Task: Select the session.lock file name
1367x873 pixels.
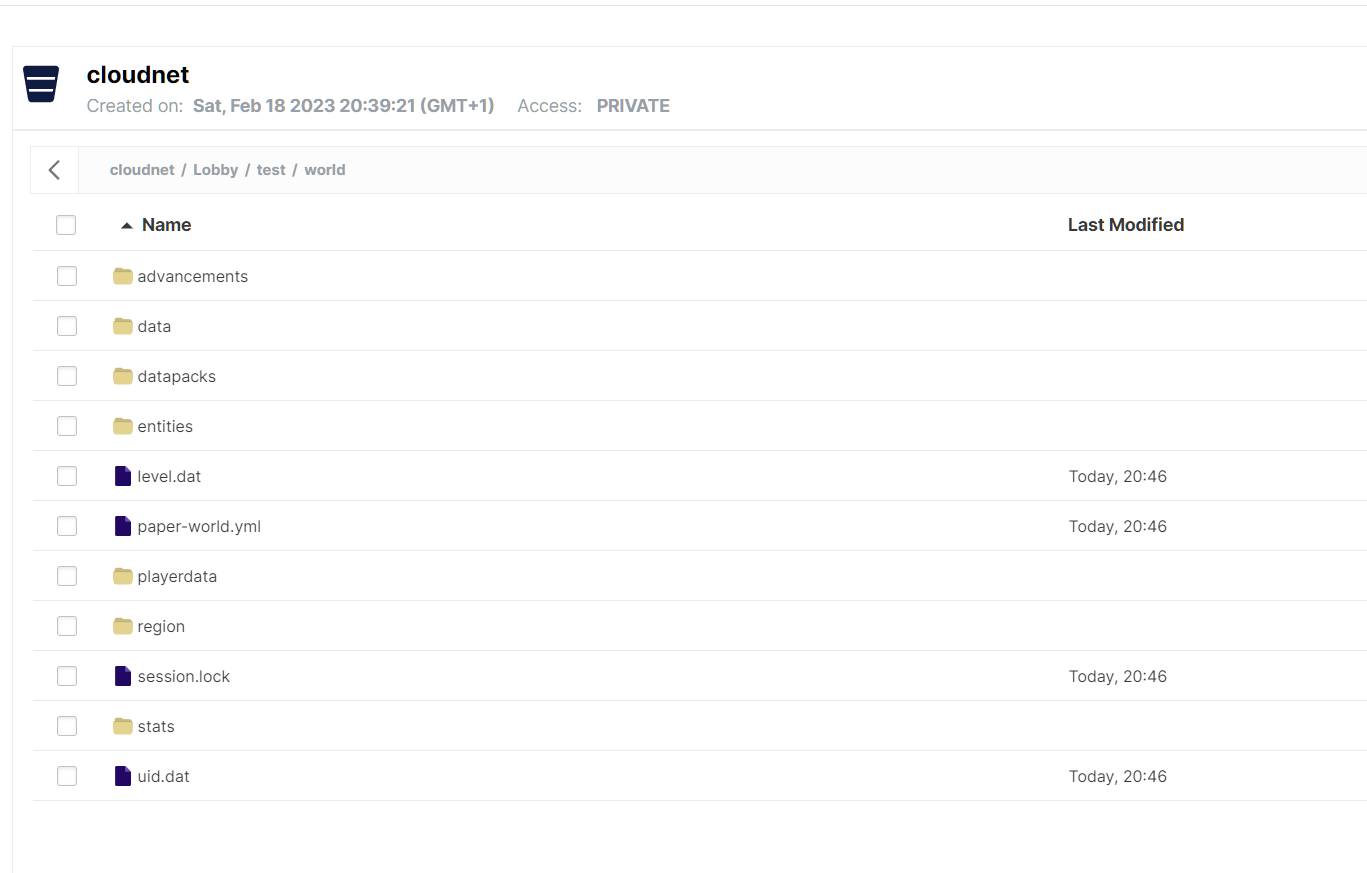Action: (184, 676)
